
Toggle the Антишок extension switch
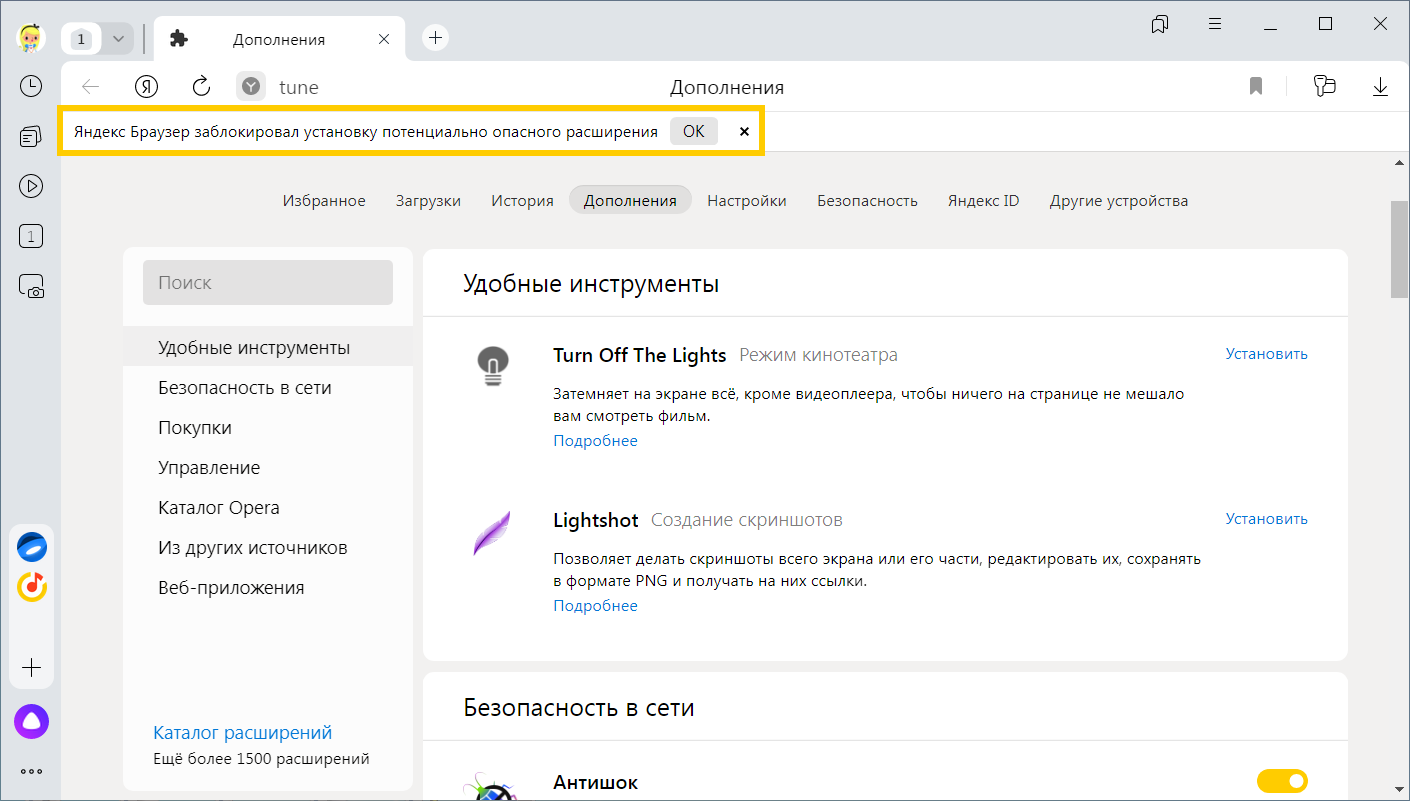pyautogui.click(x=1281, y=780)
